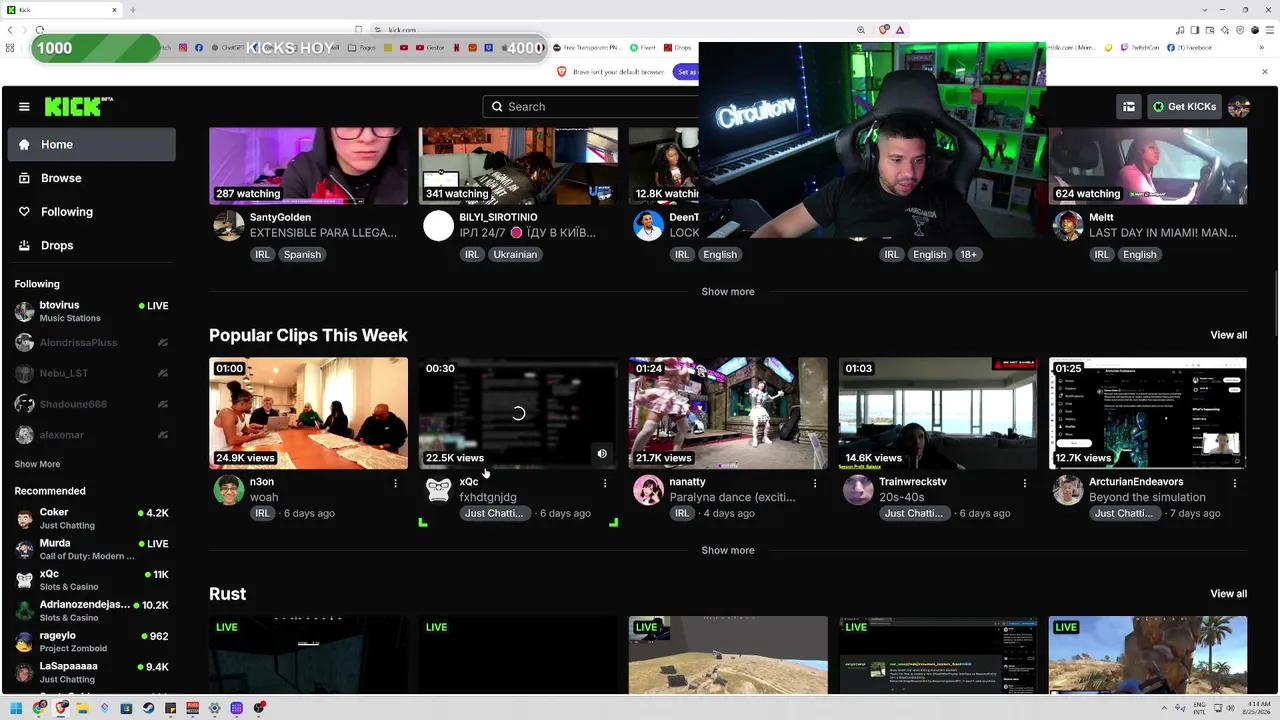Viewport: 1280px width, 720px height.
Task: Close the Kick browser tab
Action: click(114, 10)
